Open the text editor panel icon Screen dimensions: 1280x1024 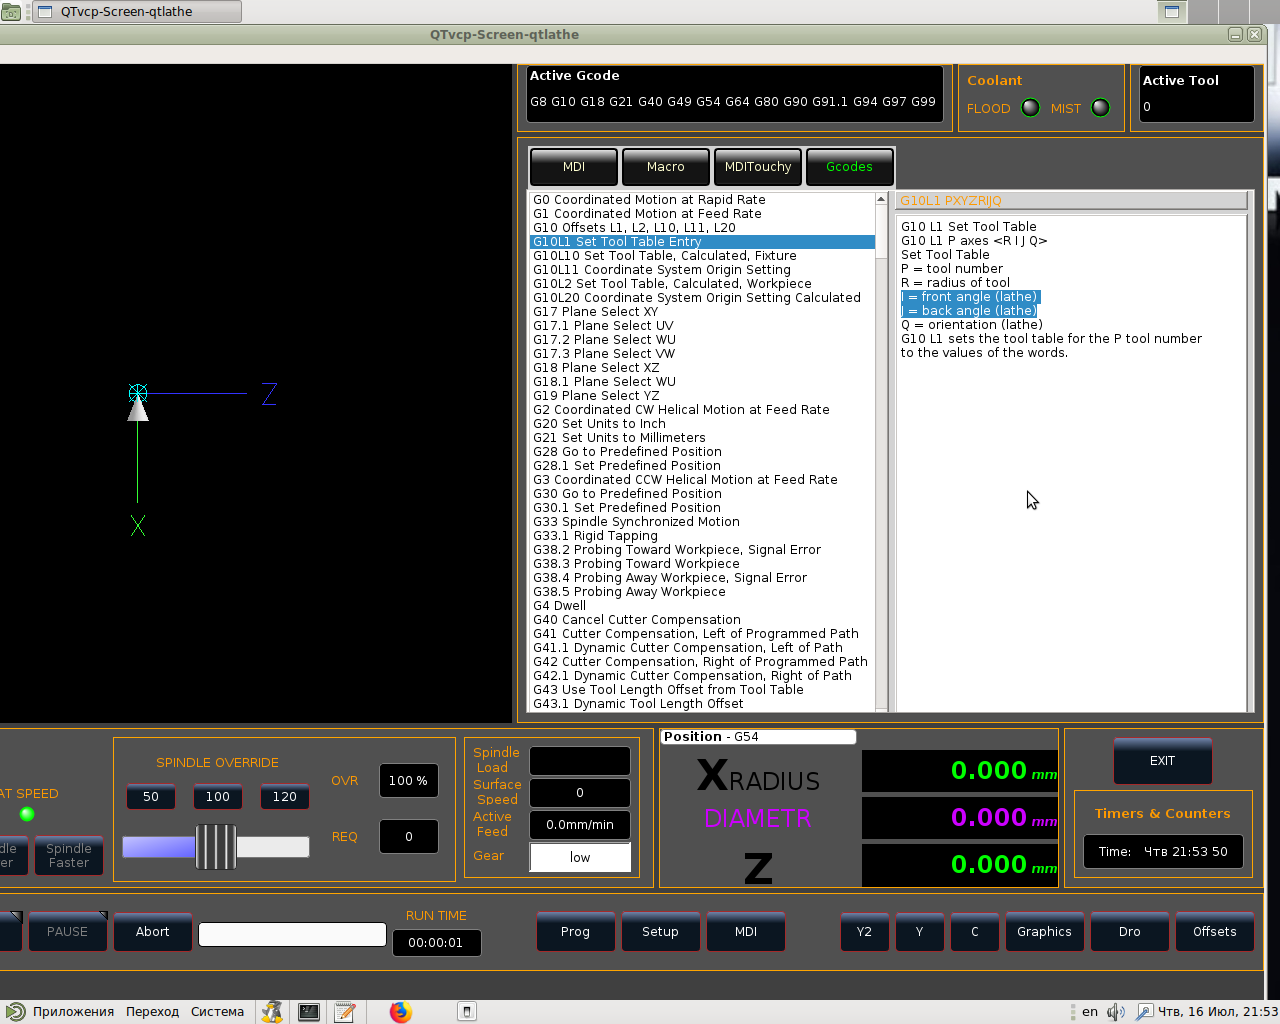click(x=345, y=1012)
